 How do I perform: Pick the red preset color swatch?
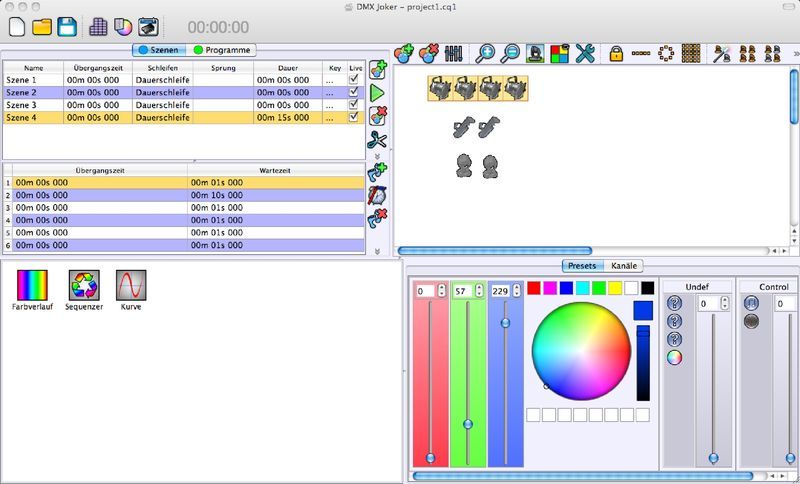tap(534, 288)
